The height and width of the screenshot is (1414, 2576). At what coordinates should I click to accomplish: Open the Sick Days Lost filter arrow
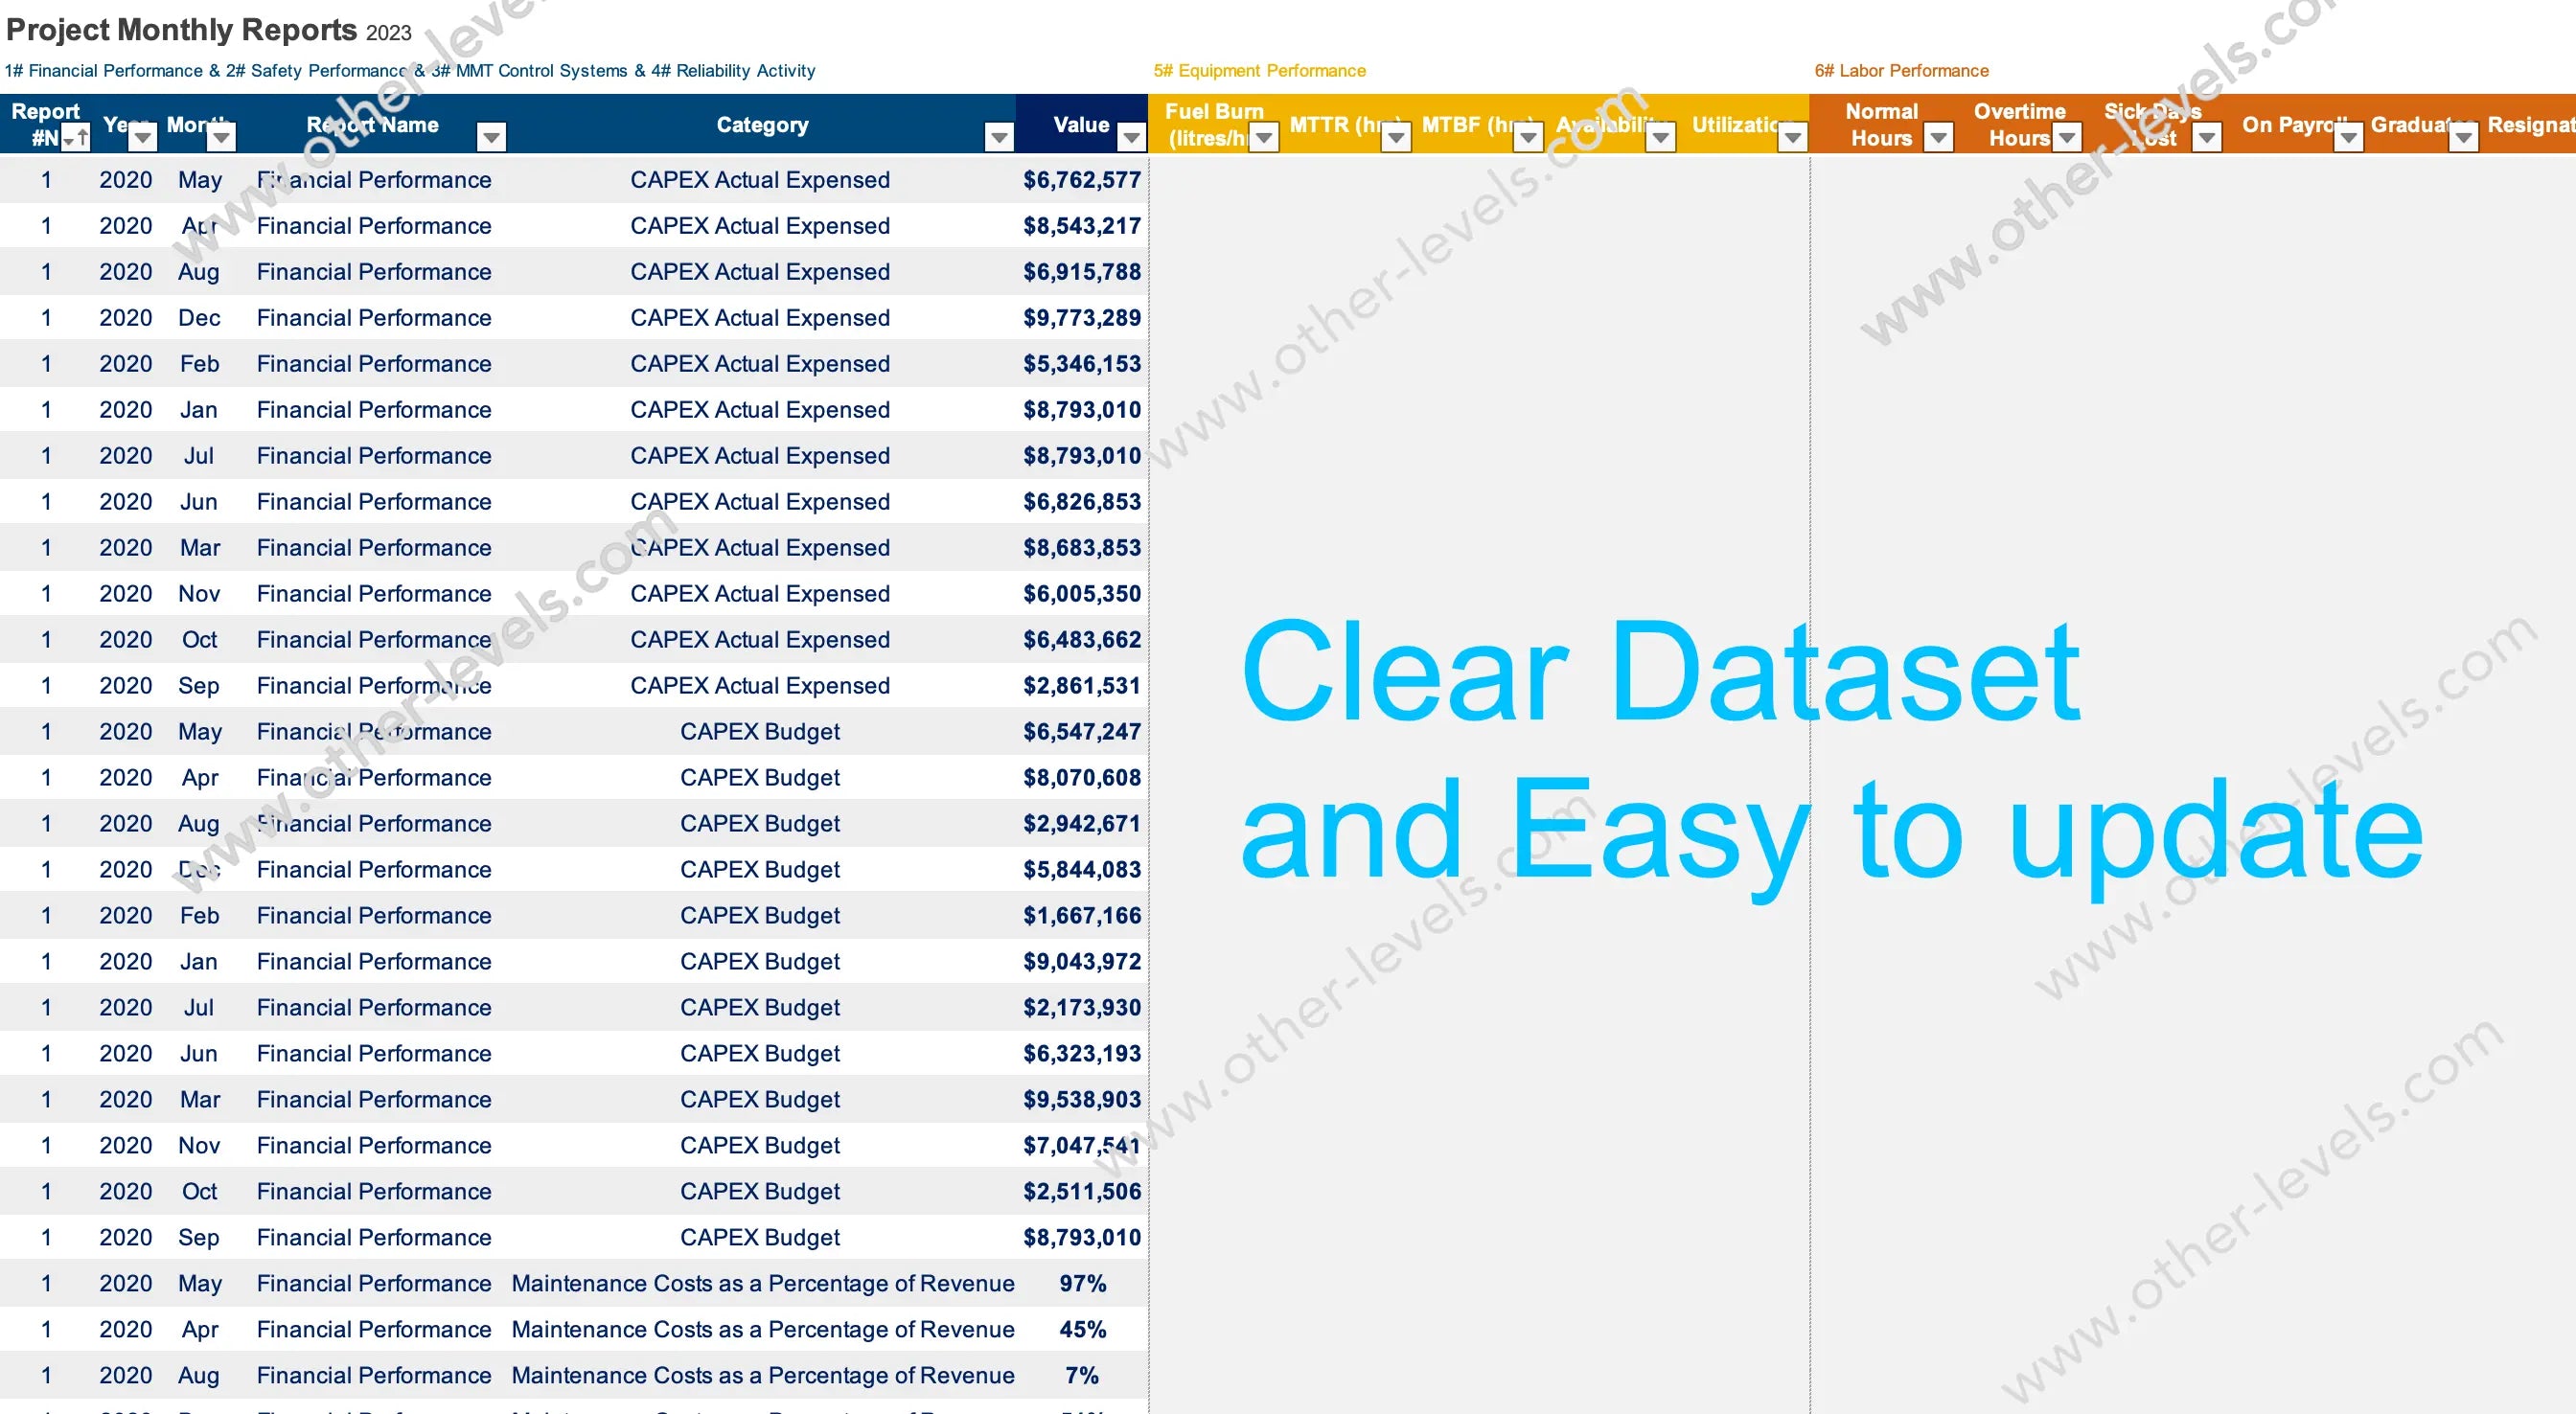click(2206, 138)
